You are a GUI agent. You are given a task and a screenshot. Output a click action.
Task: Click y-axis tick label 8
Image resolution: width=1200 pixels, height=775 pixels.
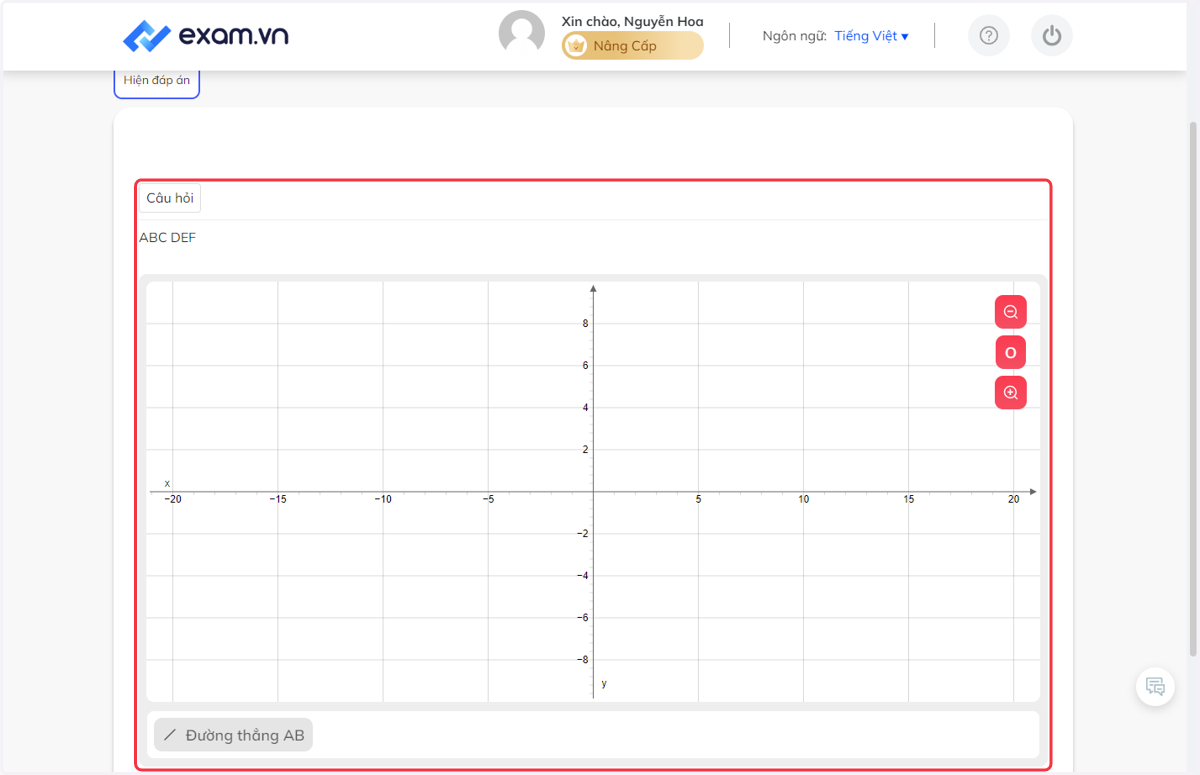point(585,324)
